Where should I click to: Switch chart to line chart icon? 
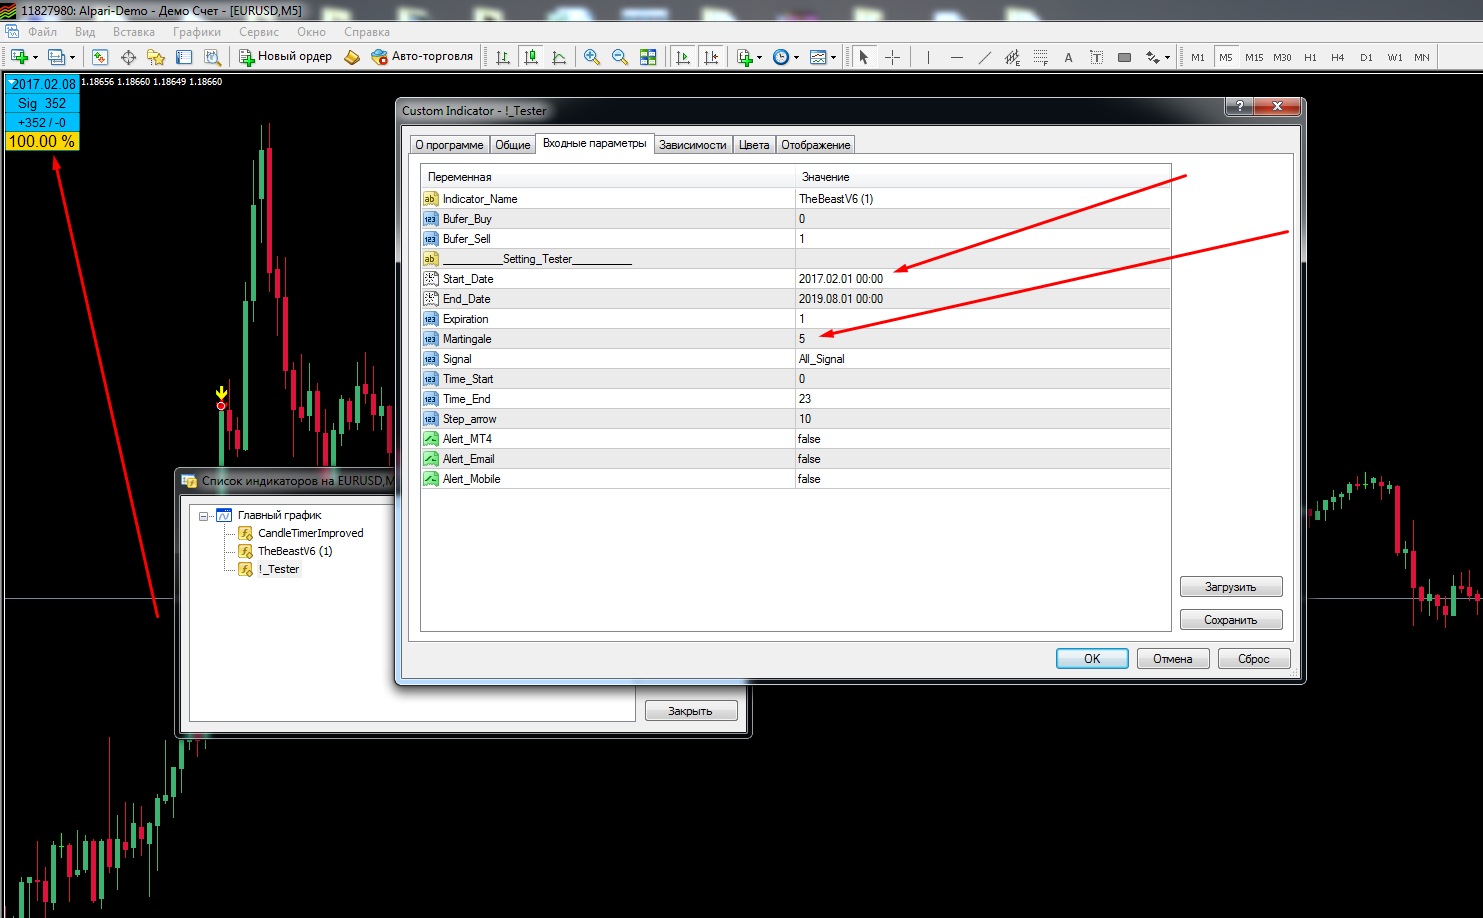pyautogui.click(x=559, y=57)
